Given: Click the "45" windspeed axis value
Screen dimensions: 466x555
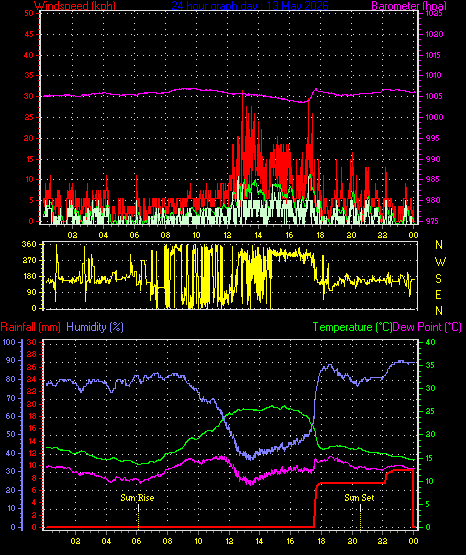Looking at the screenshot, I should coord(29,34).
